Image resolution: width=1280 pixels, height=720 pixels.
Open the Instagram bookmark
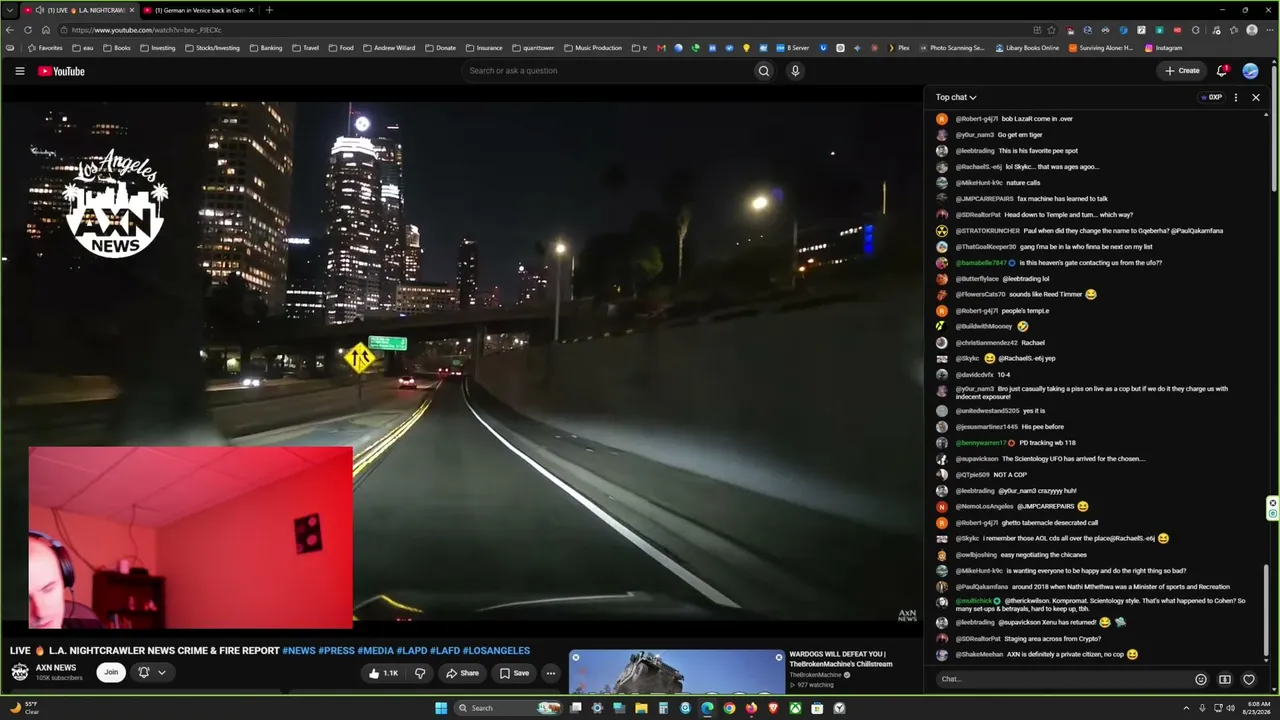coord(1164,48)
